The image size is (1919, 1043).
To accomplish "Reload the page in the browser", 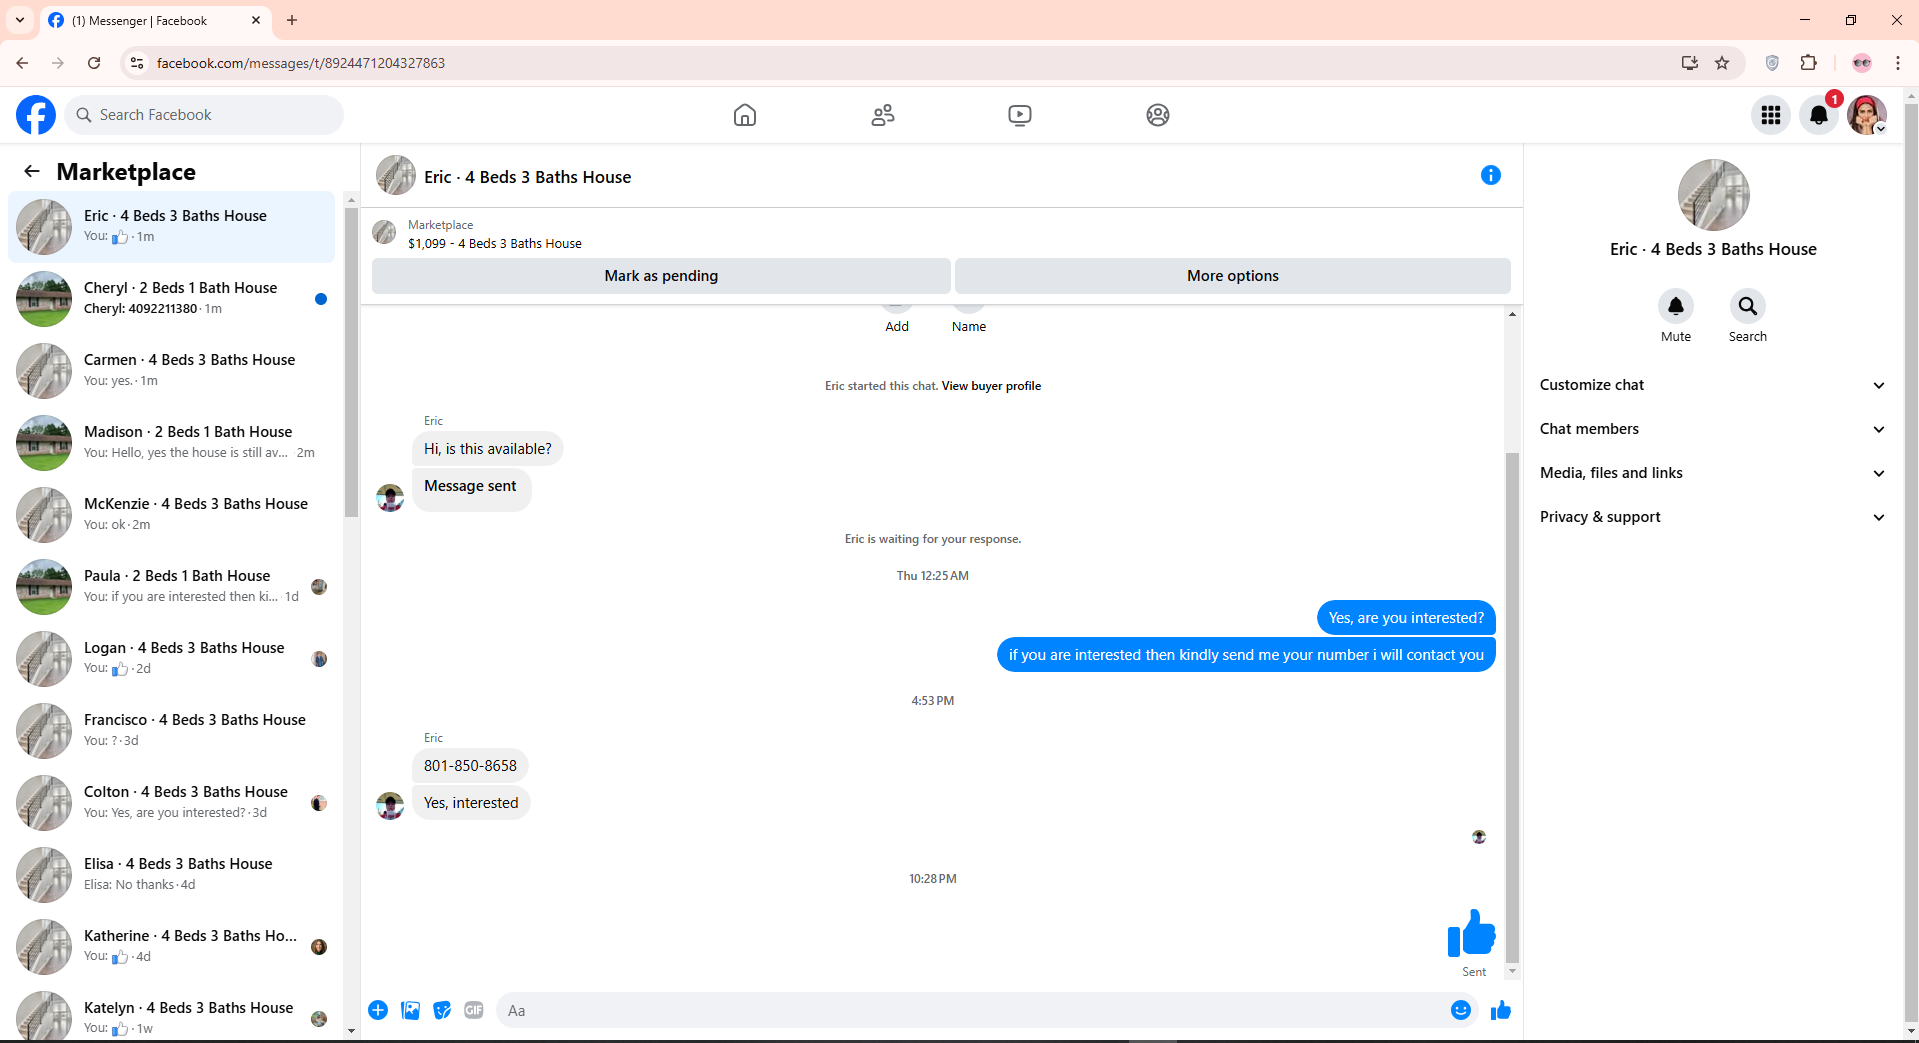I will [94, 63].
